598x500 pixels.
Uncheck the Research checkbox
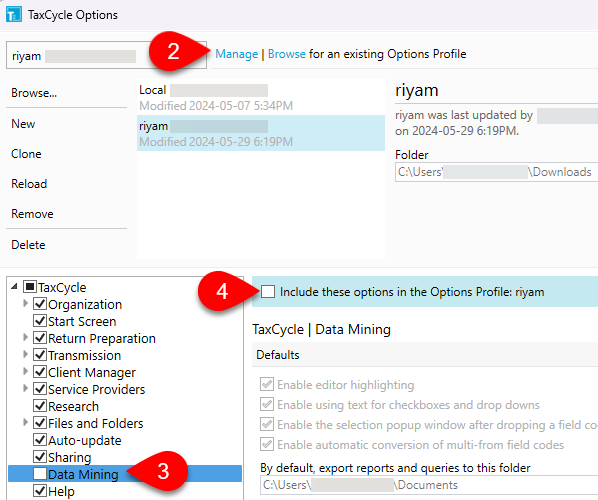click(40, 406)
